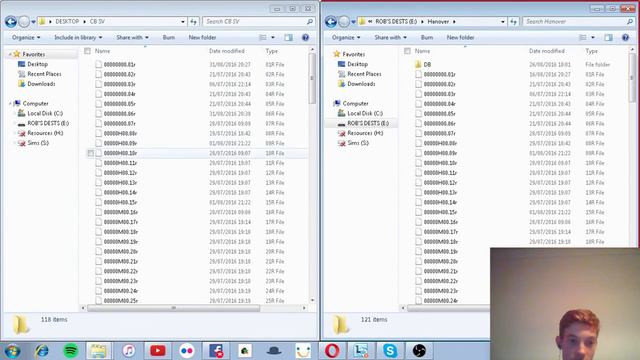The height and width of the screenshot is (360, 640).
Task: Click Help icon in CB SV window
Action: (x=305, y=38)
